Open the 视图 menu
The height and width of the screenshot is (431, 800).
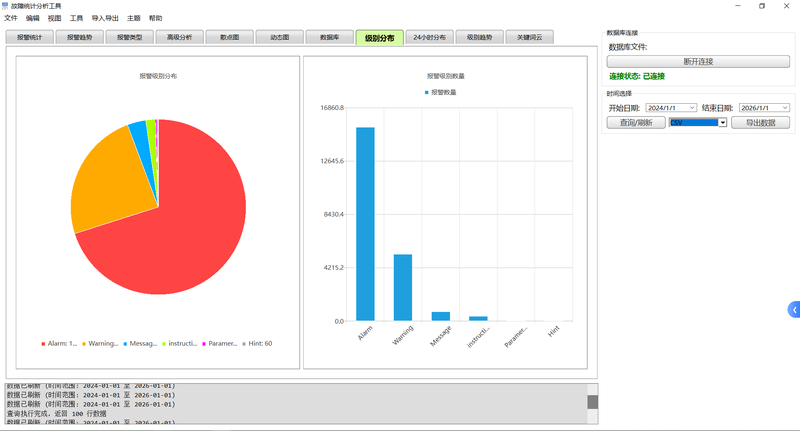click(55, 18)
